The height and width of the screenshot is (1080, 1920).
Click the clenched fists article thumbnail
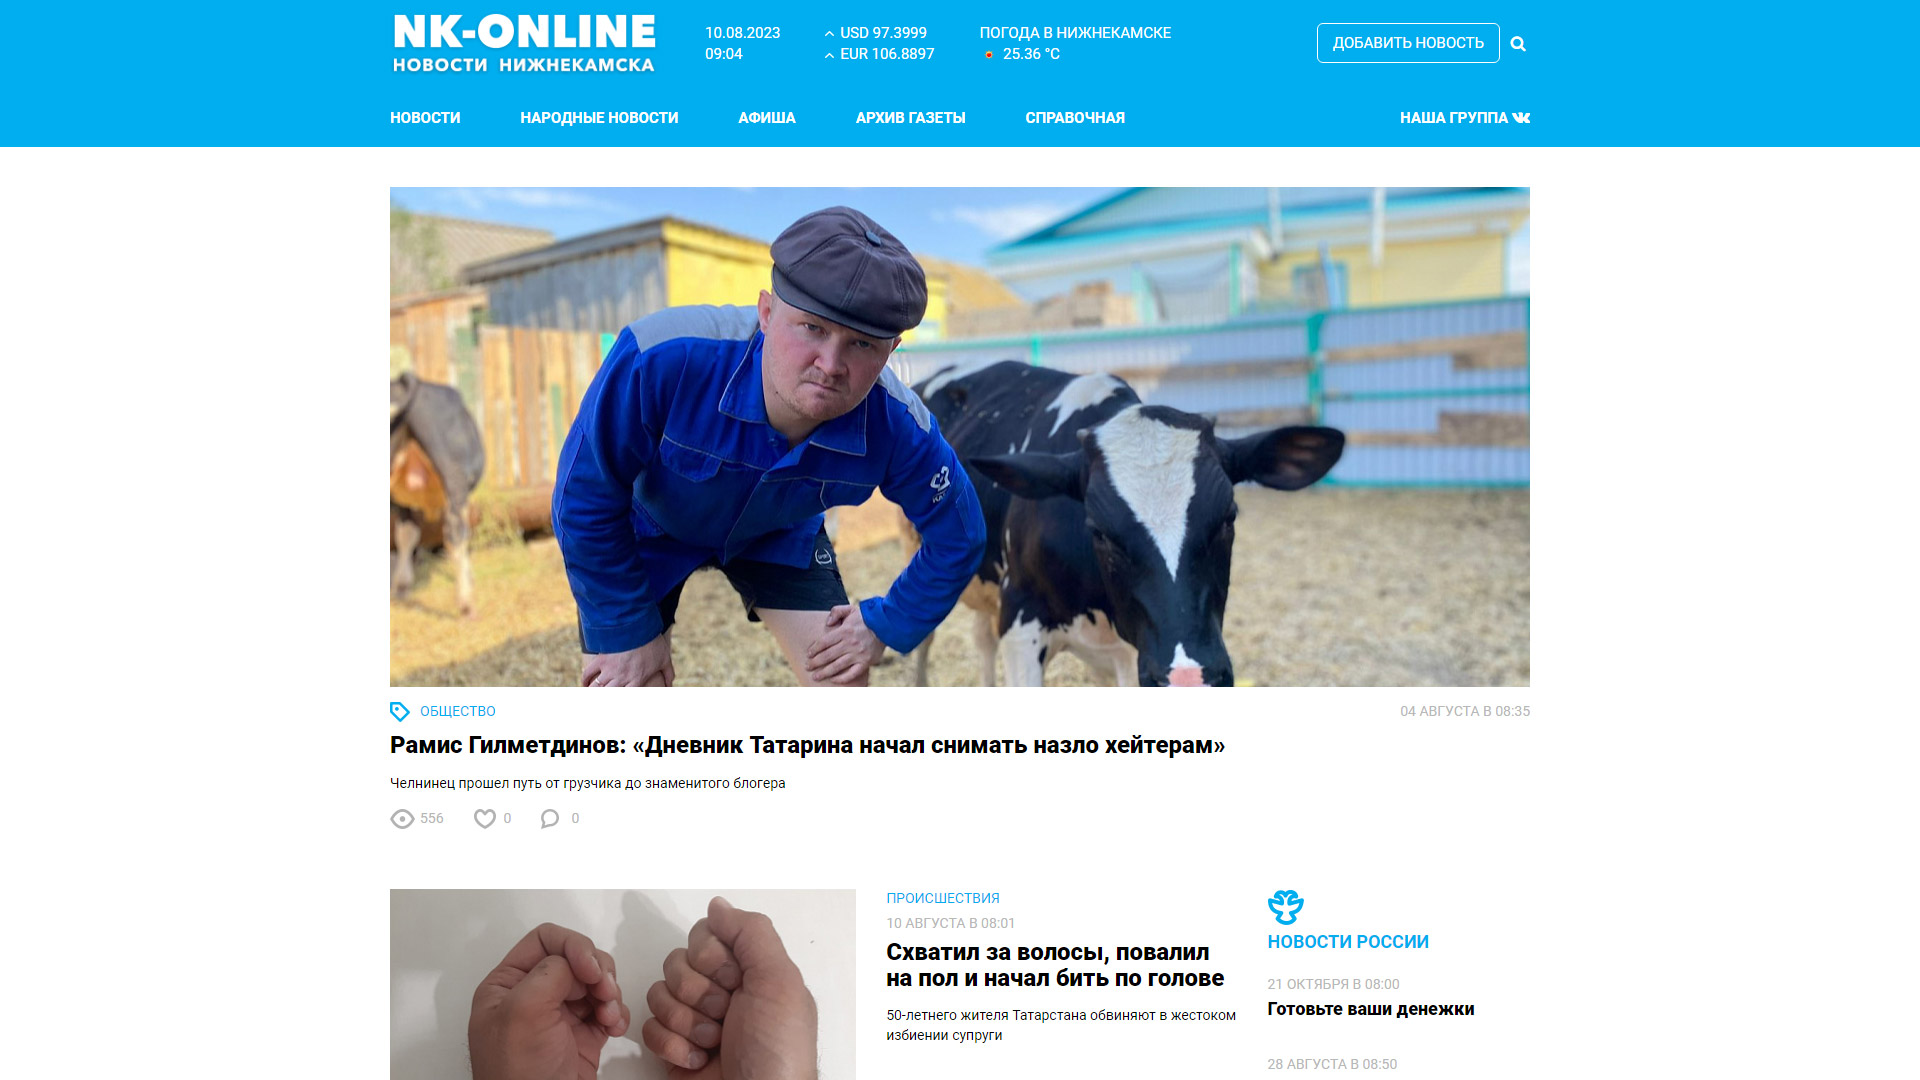[x=623, y=984]
